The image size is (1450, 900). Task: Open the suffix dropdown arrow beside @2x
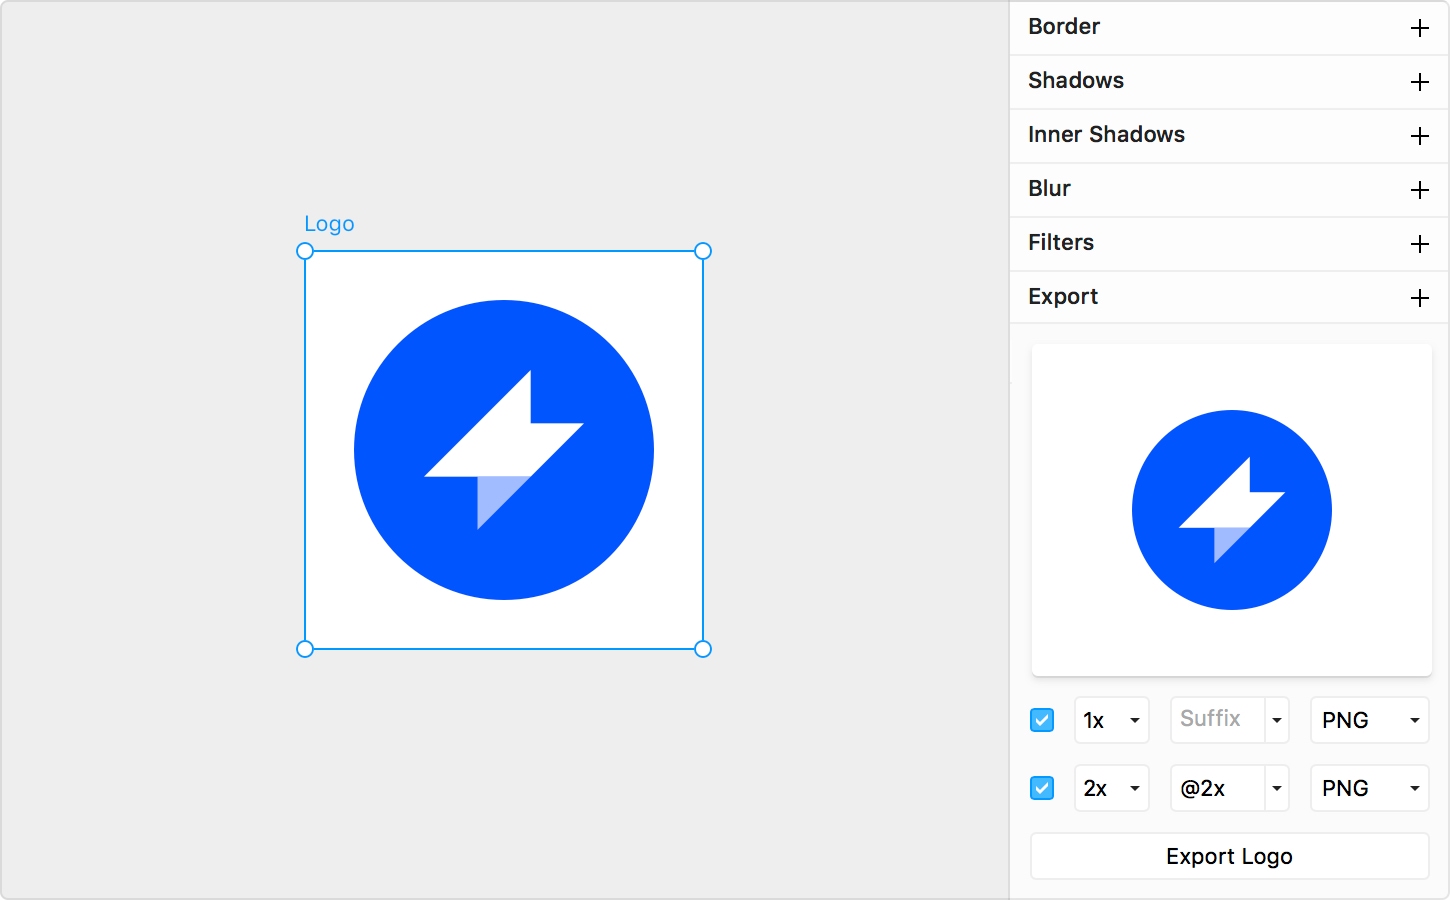(1277, 788)
